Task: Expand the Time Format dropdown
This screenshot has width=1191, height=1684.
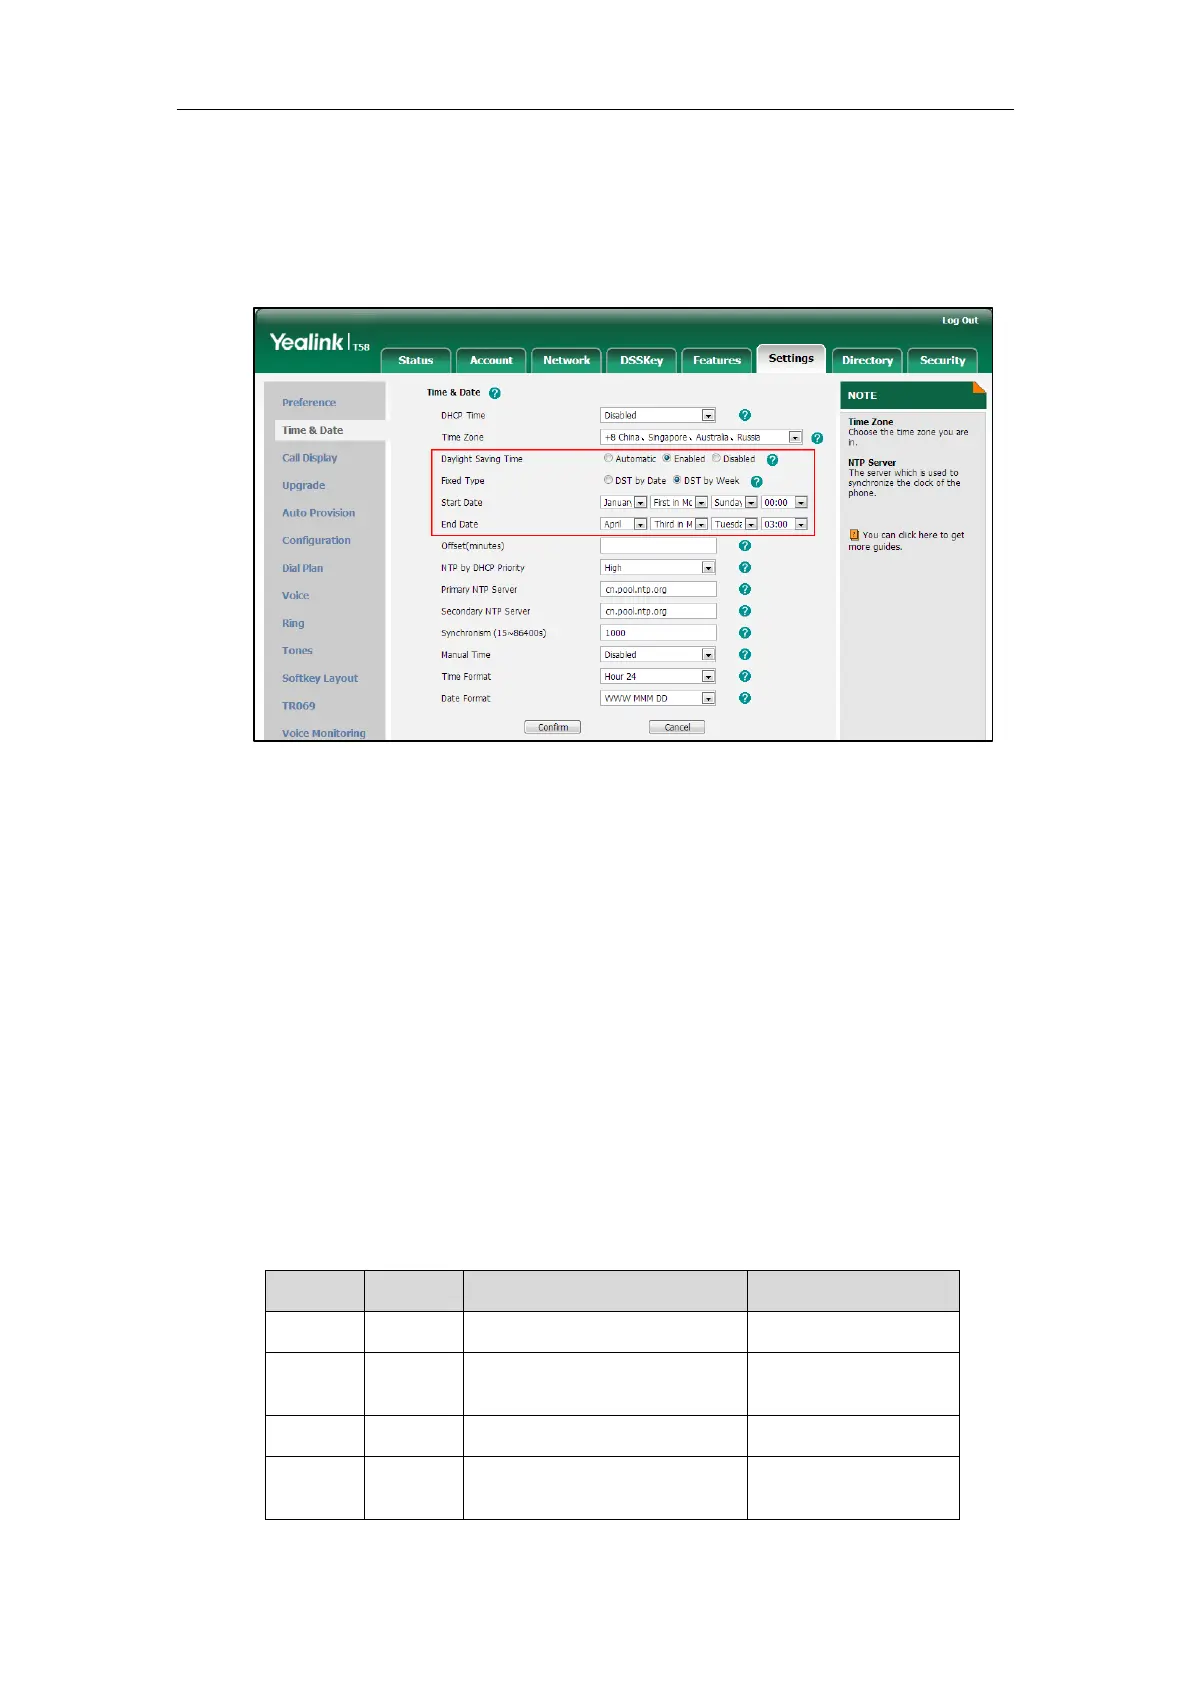Action: click(x=658, y=677)
